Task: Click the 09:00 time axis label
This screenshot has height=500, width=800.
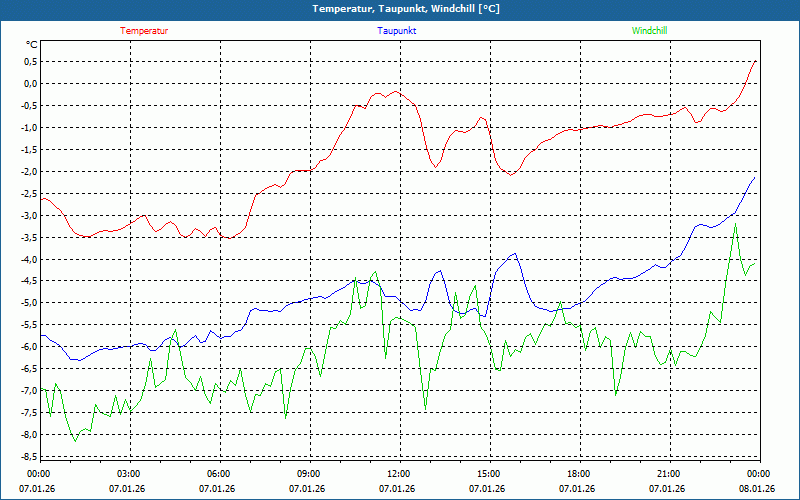Action: point(309,474)
